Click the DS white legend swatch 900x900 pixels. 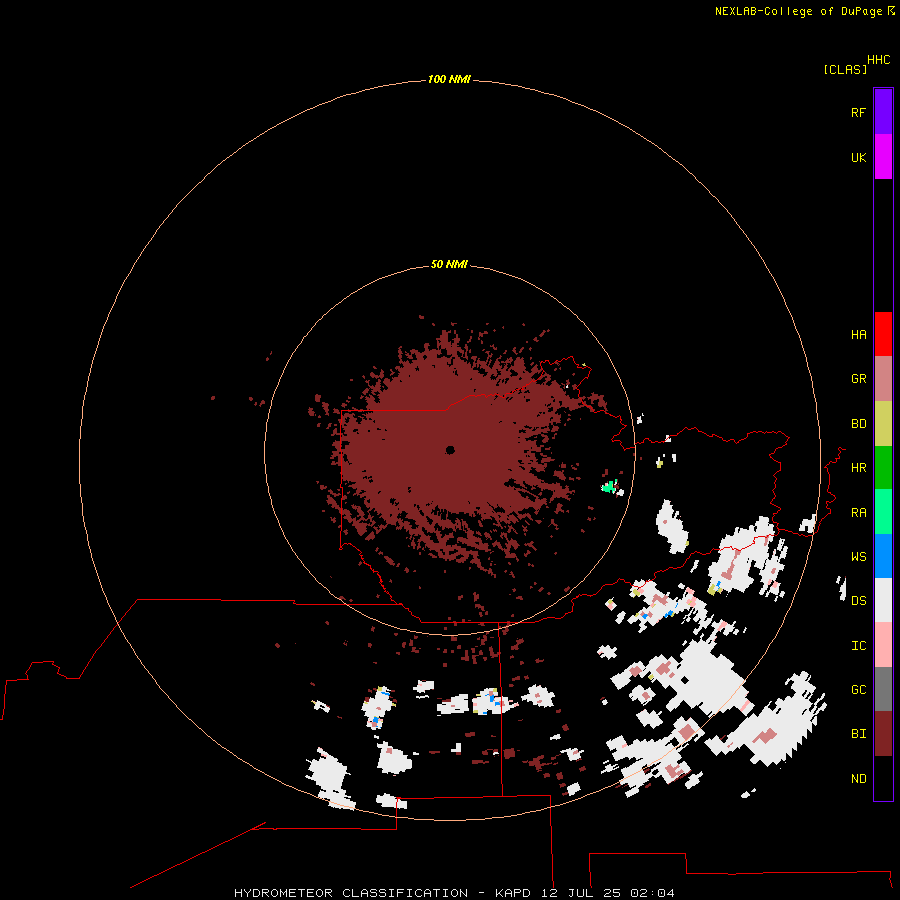[x=883, y=600]
